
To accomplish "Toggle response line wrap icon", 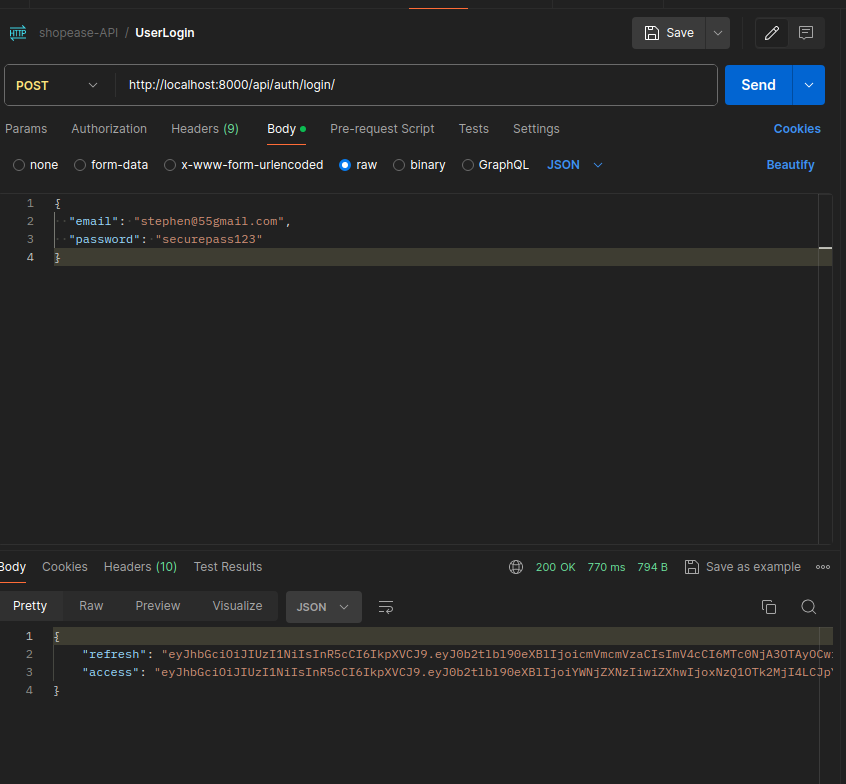I will pos(386,607).
